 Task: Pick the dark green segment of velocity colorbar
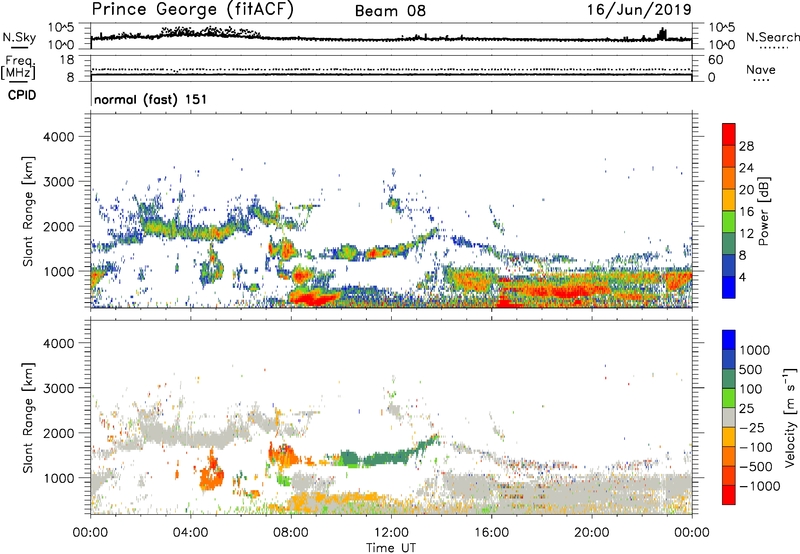pos(729,379)
